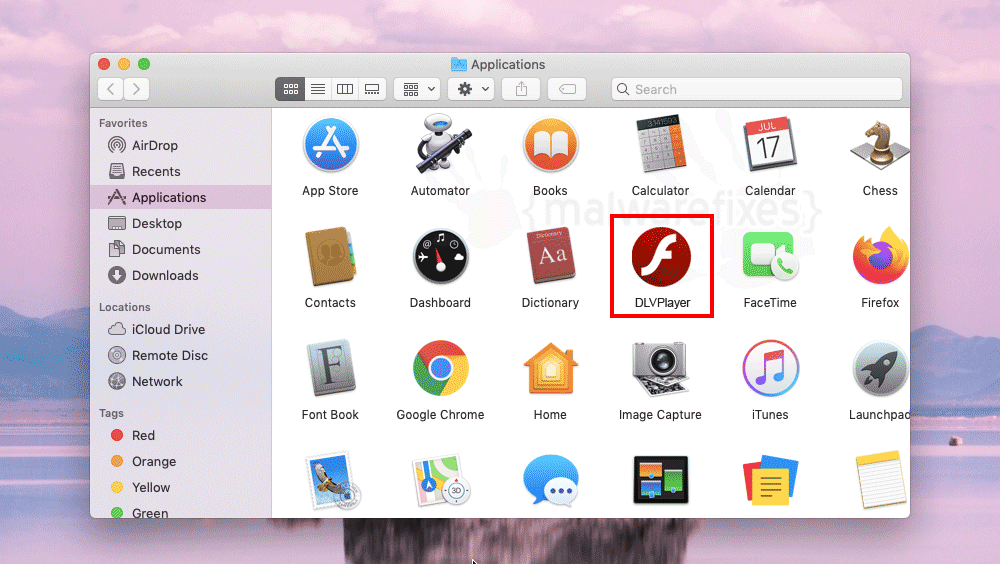Select the Mission Control icon
The width and height of the screenshot is (1000, 564).
pos(661,480)
